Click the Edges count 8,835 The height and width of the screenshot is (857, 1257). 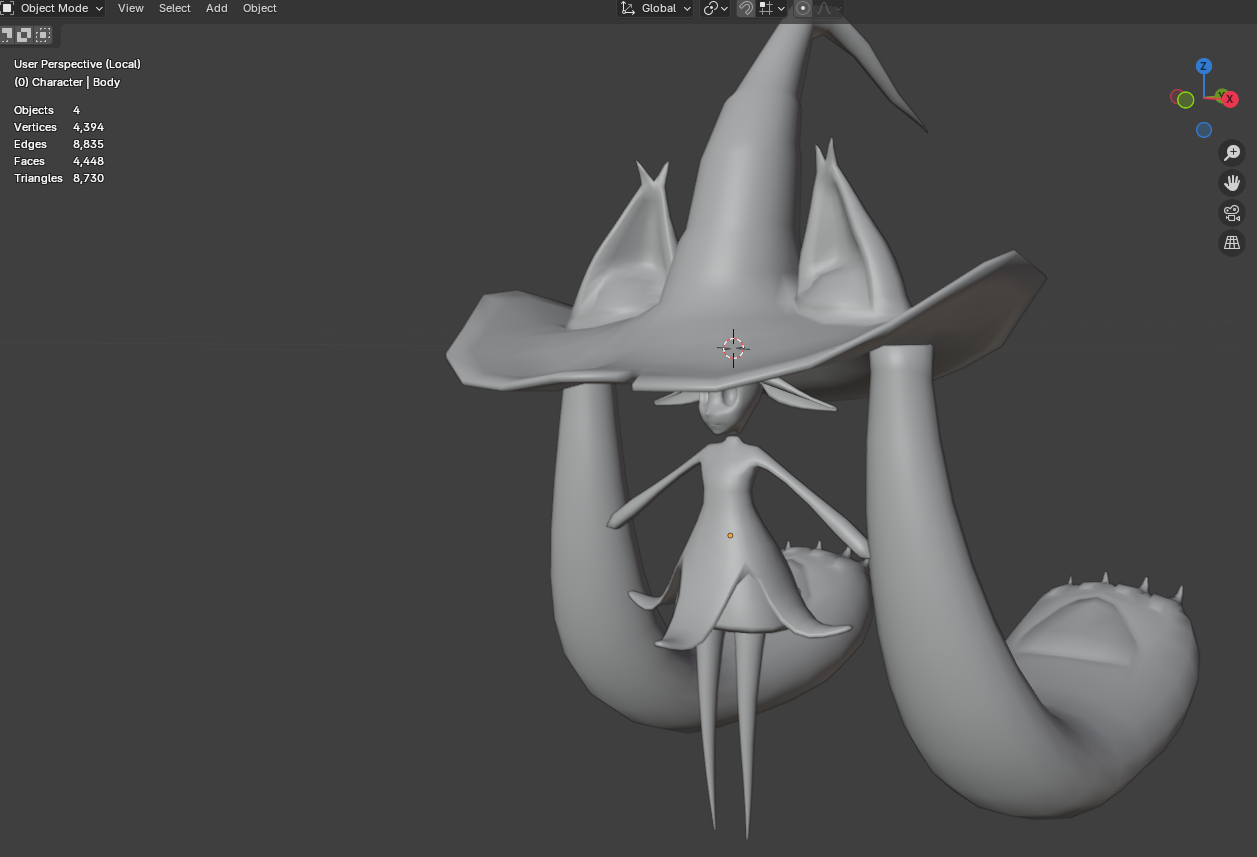click(x=88, y=144)
